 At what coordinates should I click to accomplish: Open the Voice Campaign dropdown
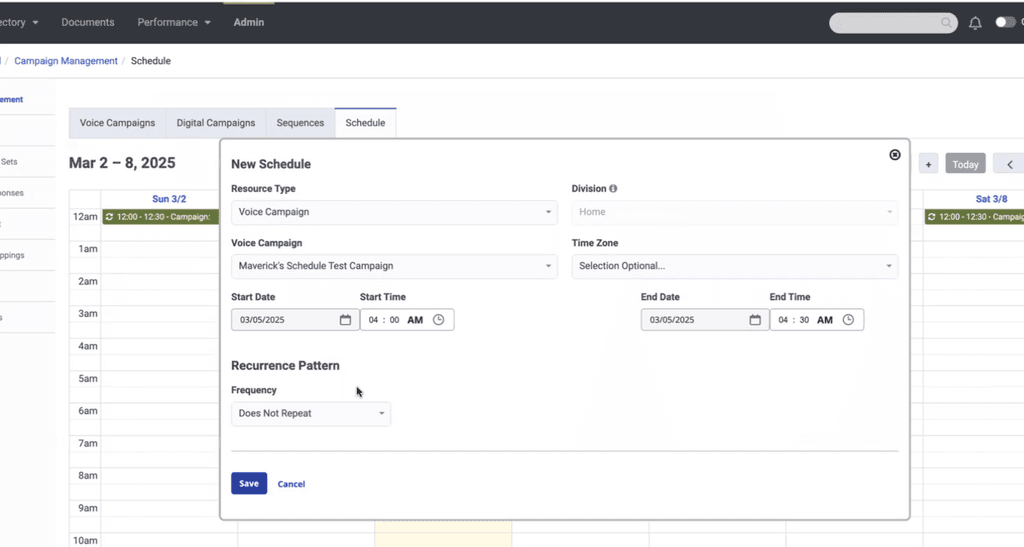(394, 266)
